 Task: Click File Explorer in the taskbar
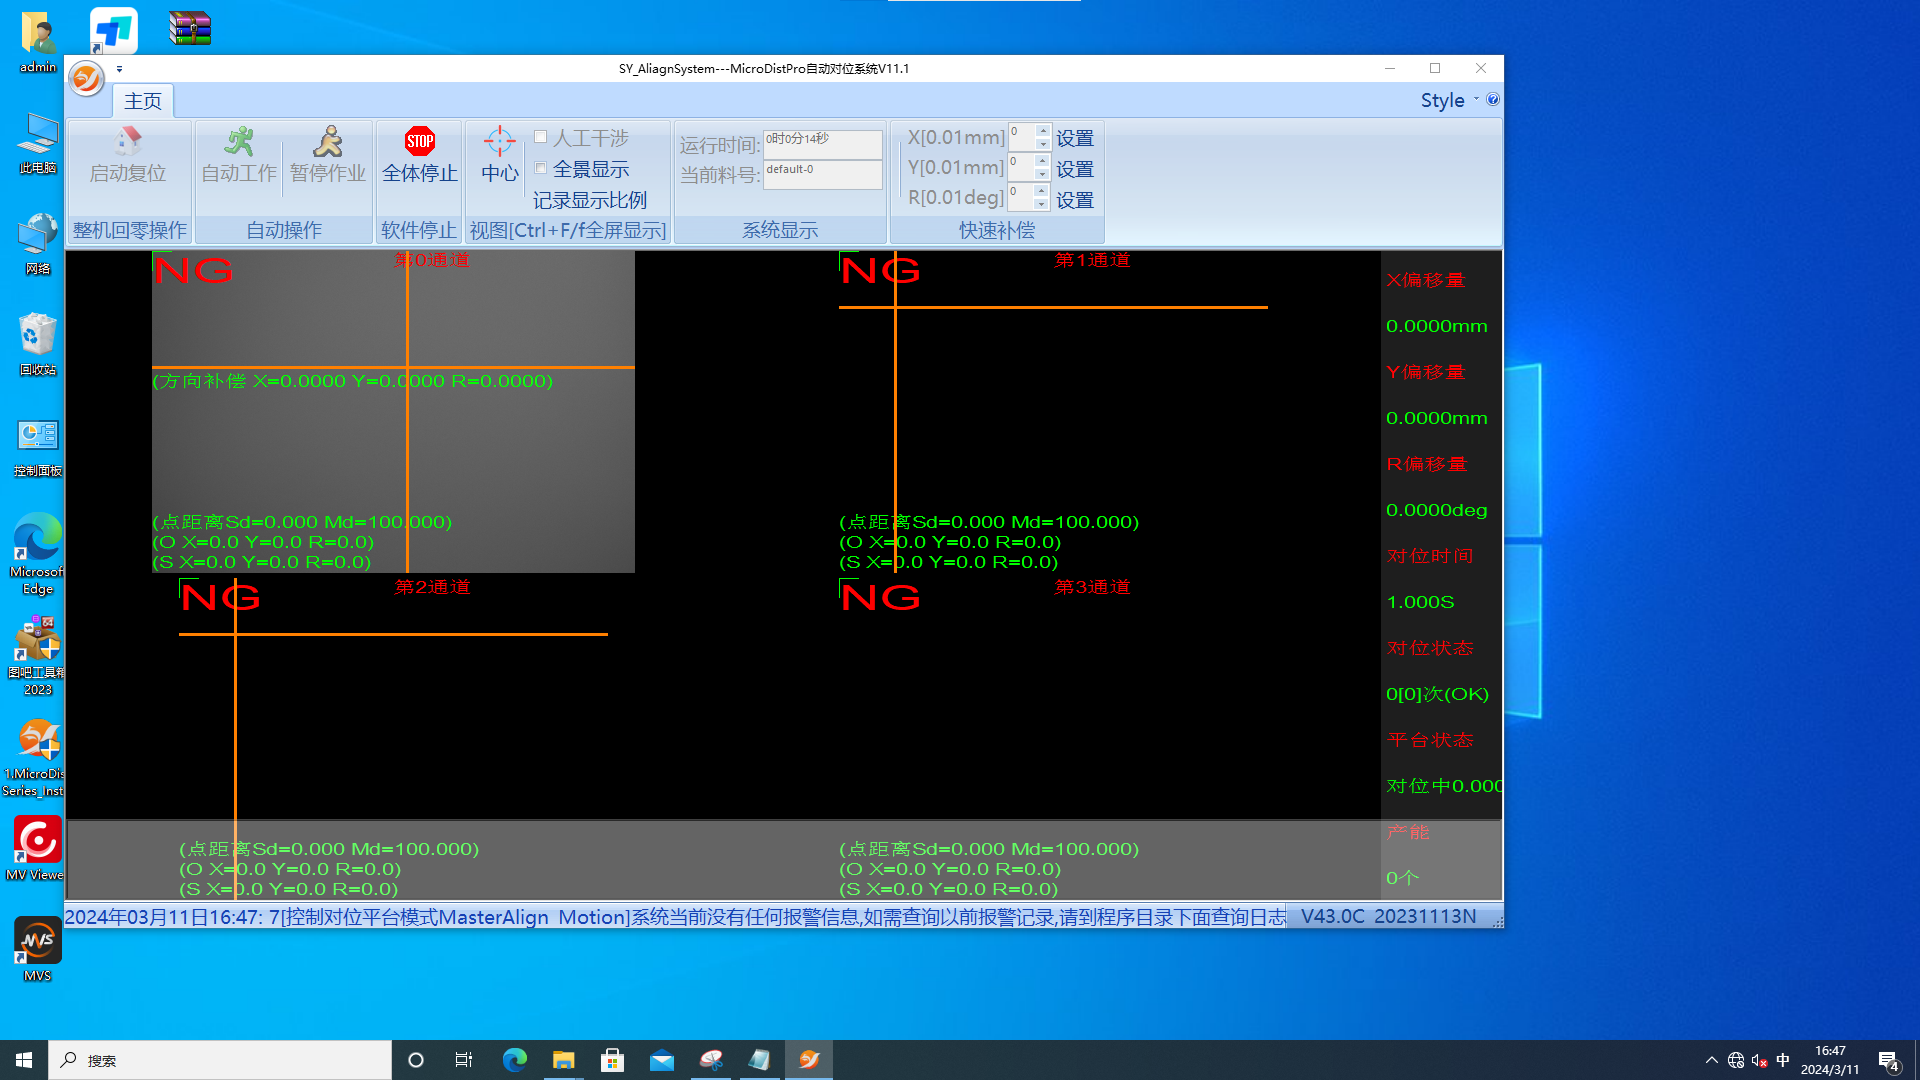pos(563,1060)
